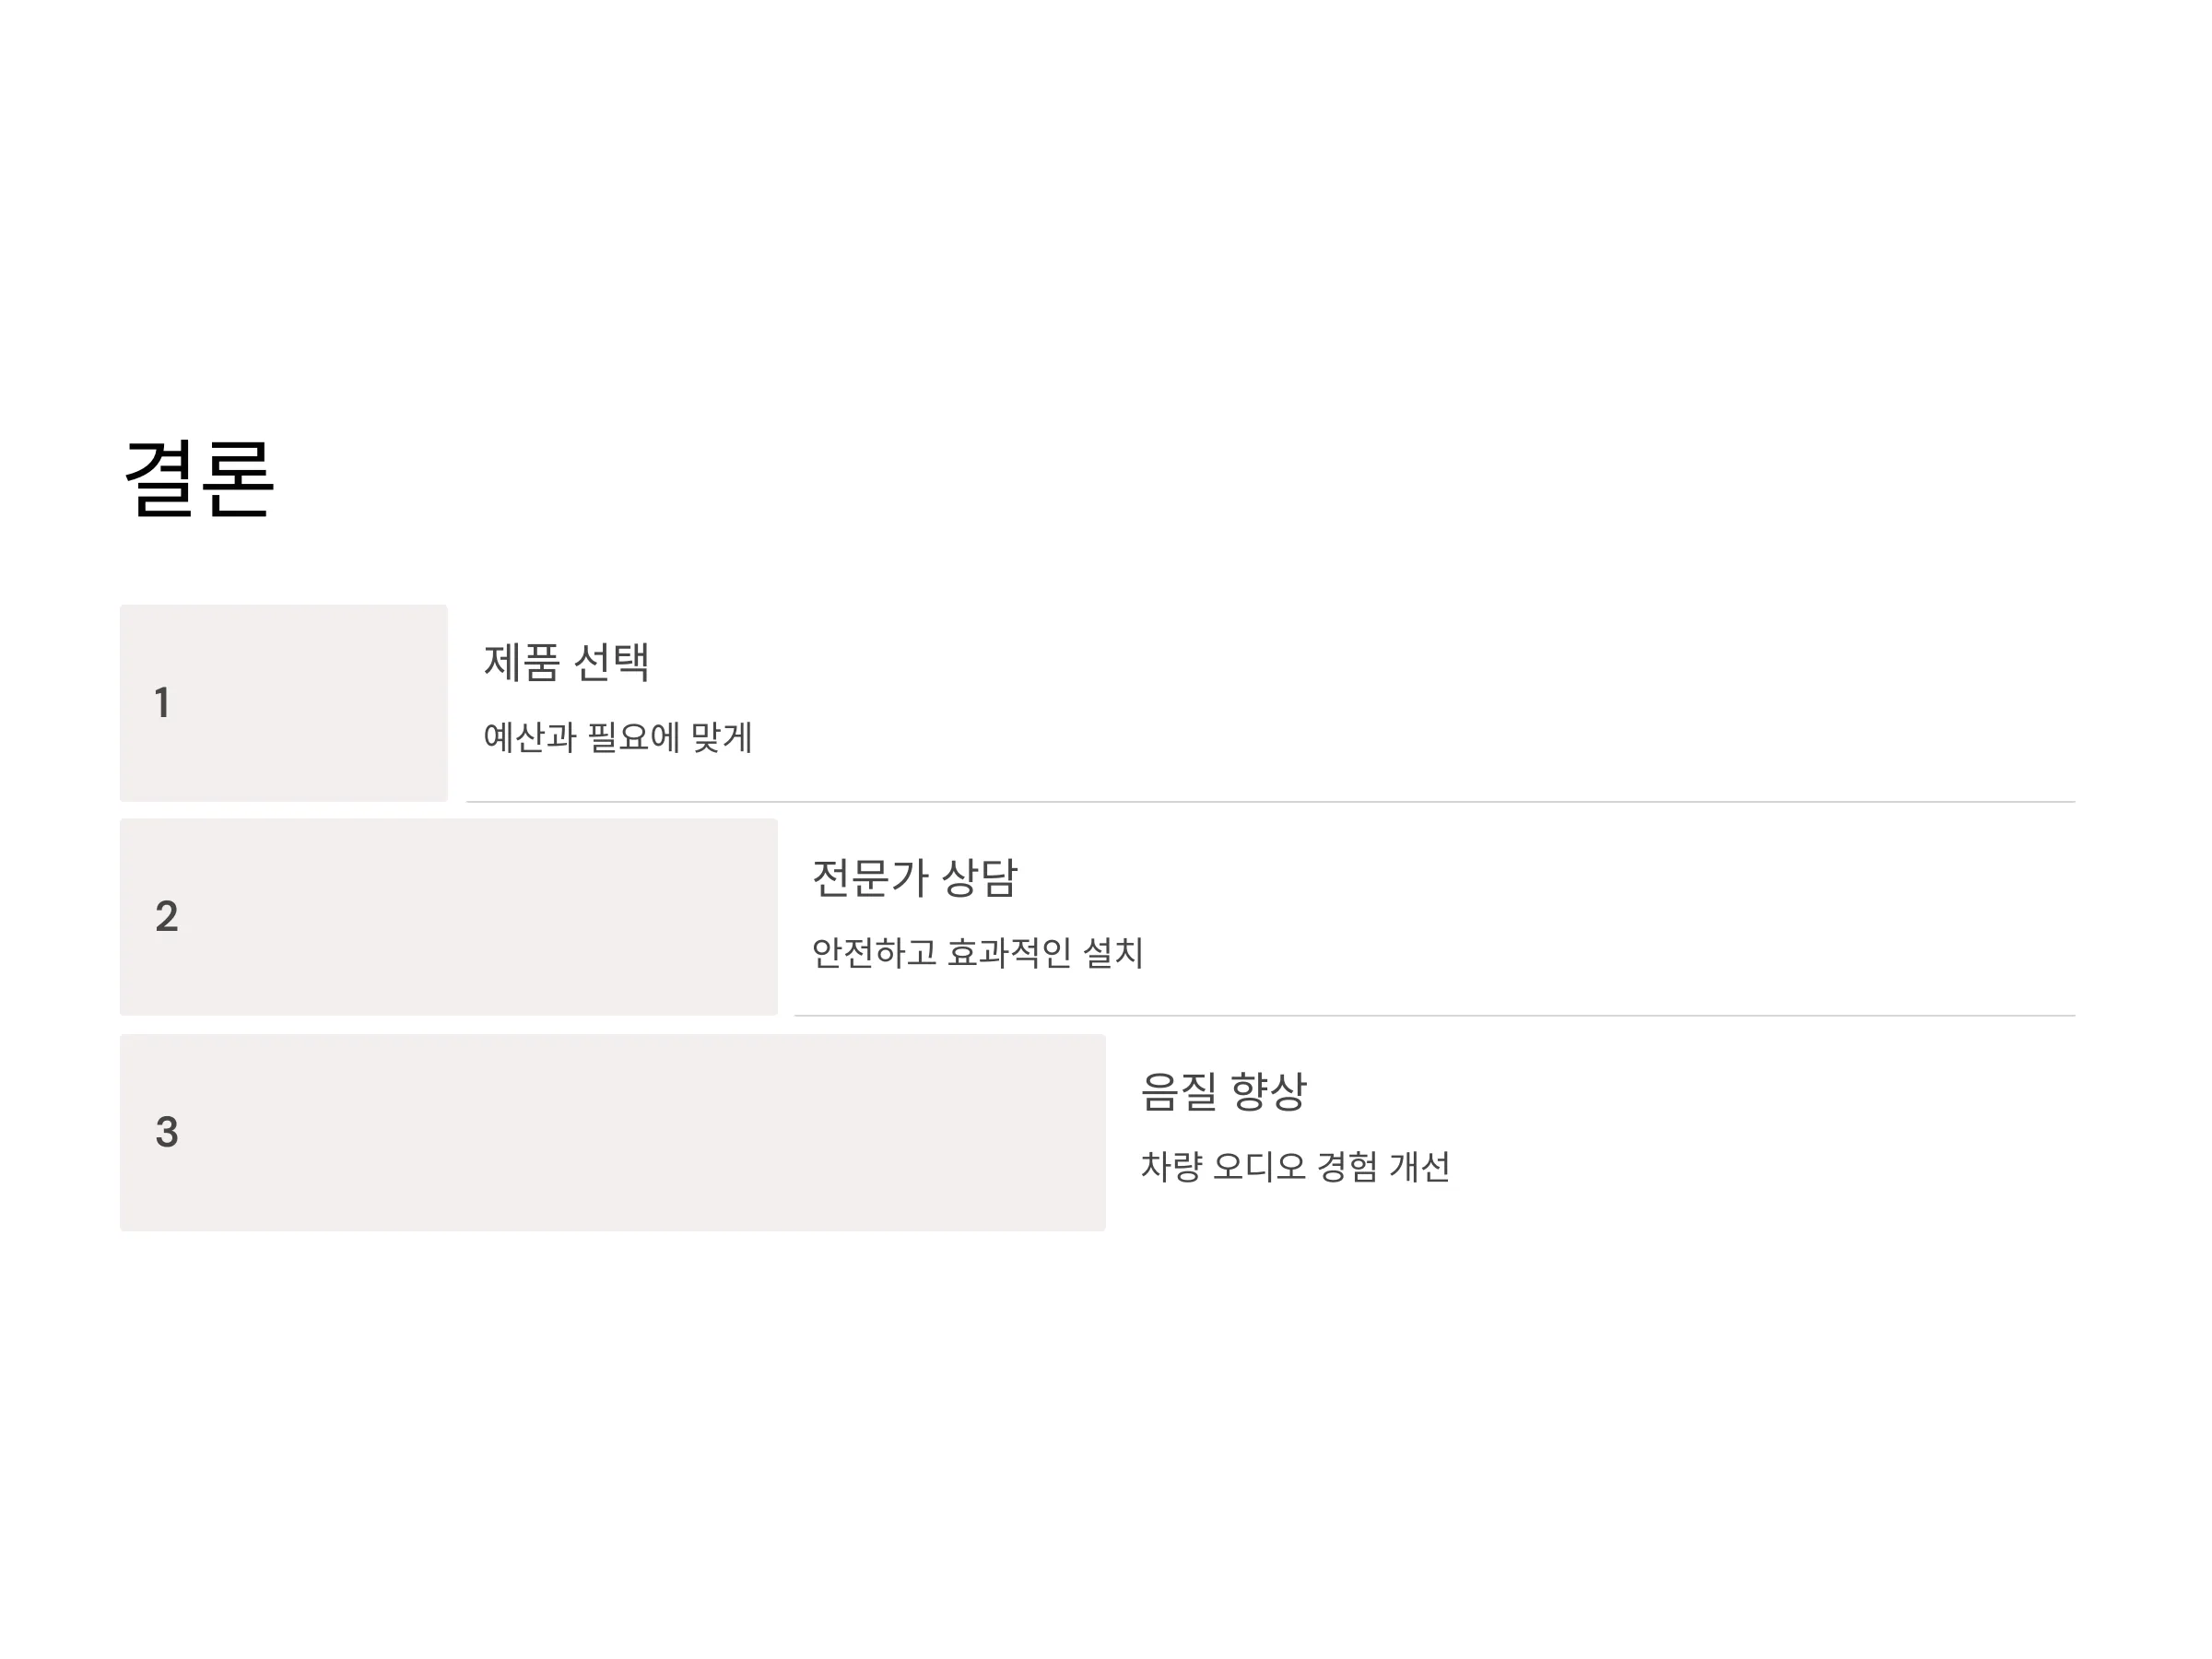Image resolution: width=2212 pixels, height=1659 pixels.
Task: Click the word 향상 in third heading
Action: (x=1268, y=1091)
